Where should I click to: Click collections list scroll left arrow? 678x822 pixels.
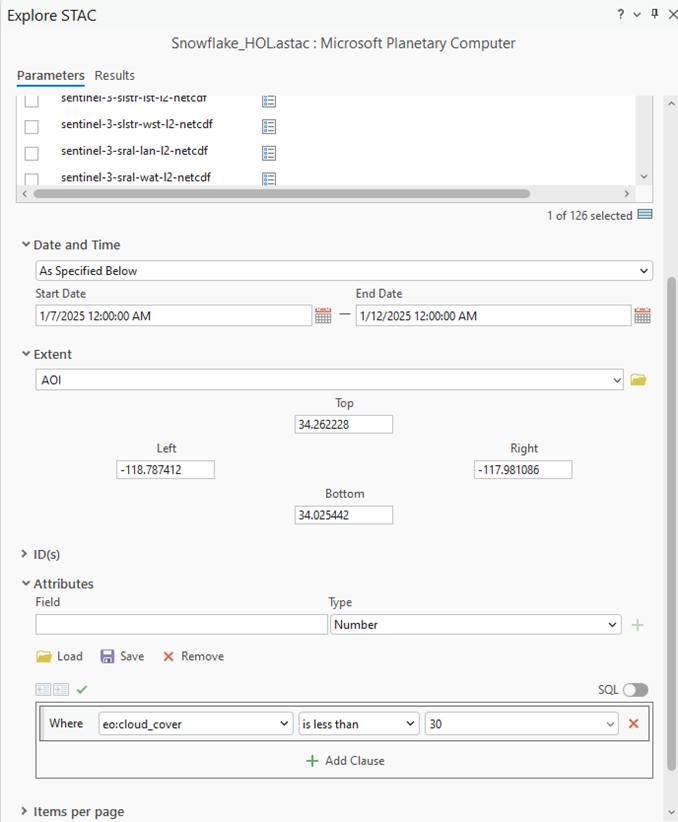click(25, 193)
